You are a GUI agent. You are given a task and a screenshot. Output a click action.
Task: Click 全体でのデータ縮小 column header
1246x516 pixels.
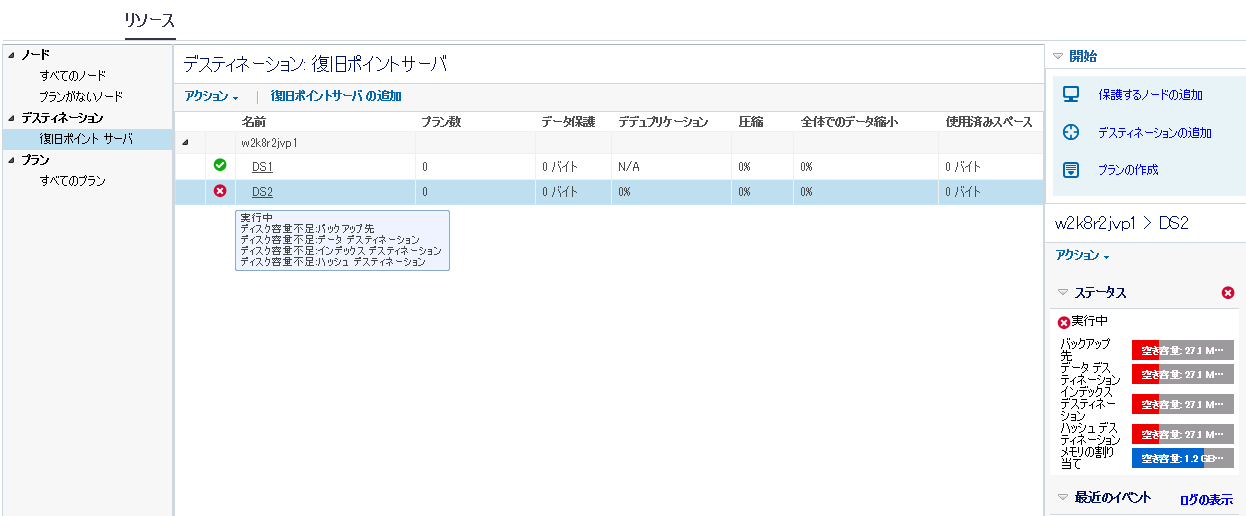click(849, 122)
